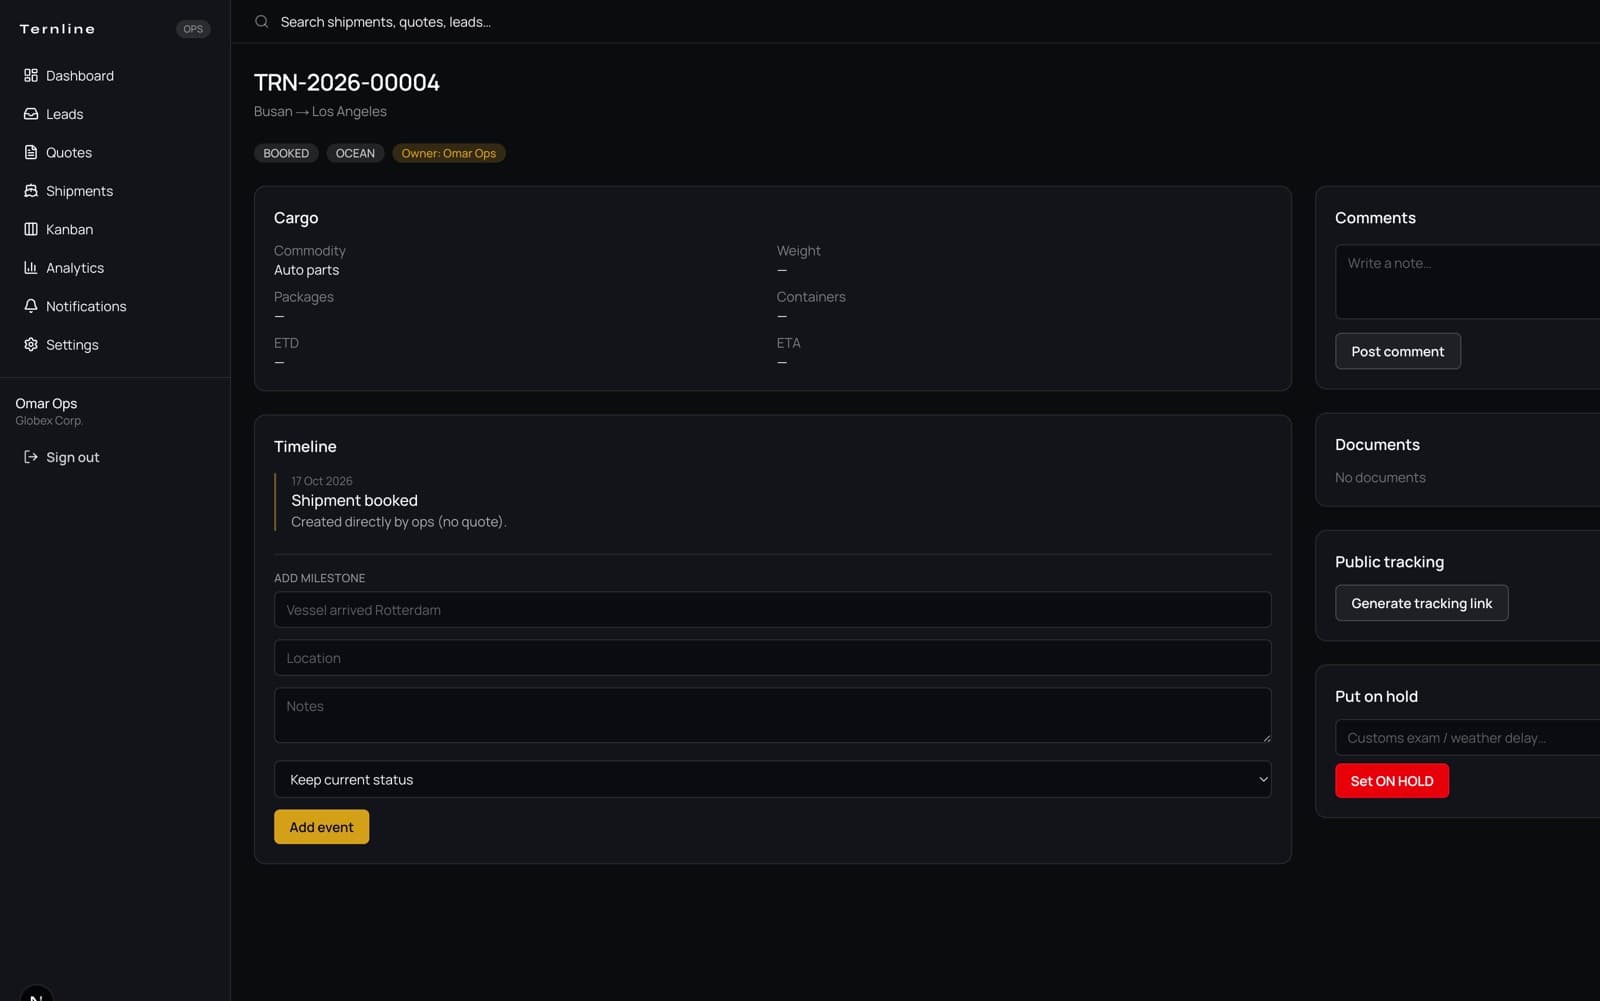Screen dimensions: 1600x1001
Task: Go to Leads page
Action: (x=115, y=114)
